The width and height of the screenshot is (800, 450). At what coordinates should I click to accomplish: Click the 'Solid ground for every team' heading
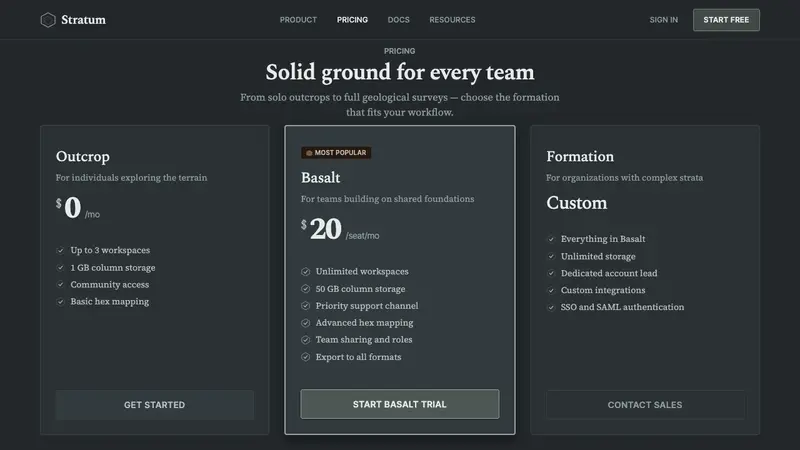point(400,72)
